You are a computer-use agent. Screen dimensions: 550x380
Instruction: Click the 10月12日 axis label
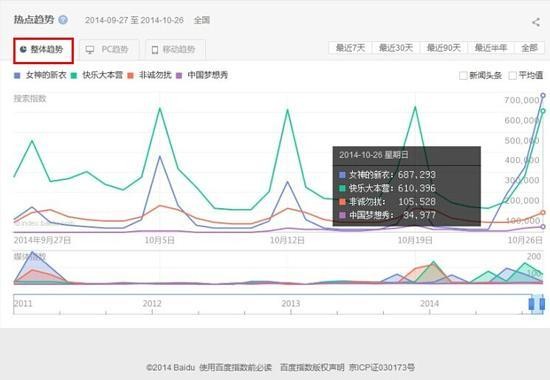tap(287, 240)
